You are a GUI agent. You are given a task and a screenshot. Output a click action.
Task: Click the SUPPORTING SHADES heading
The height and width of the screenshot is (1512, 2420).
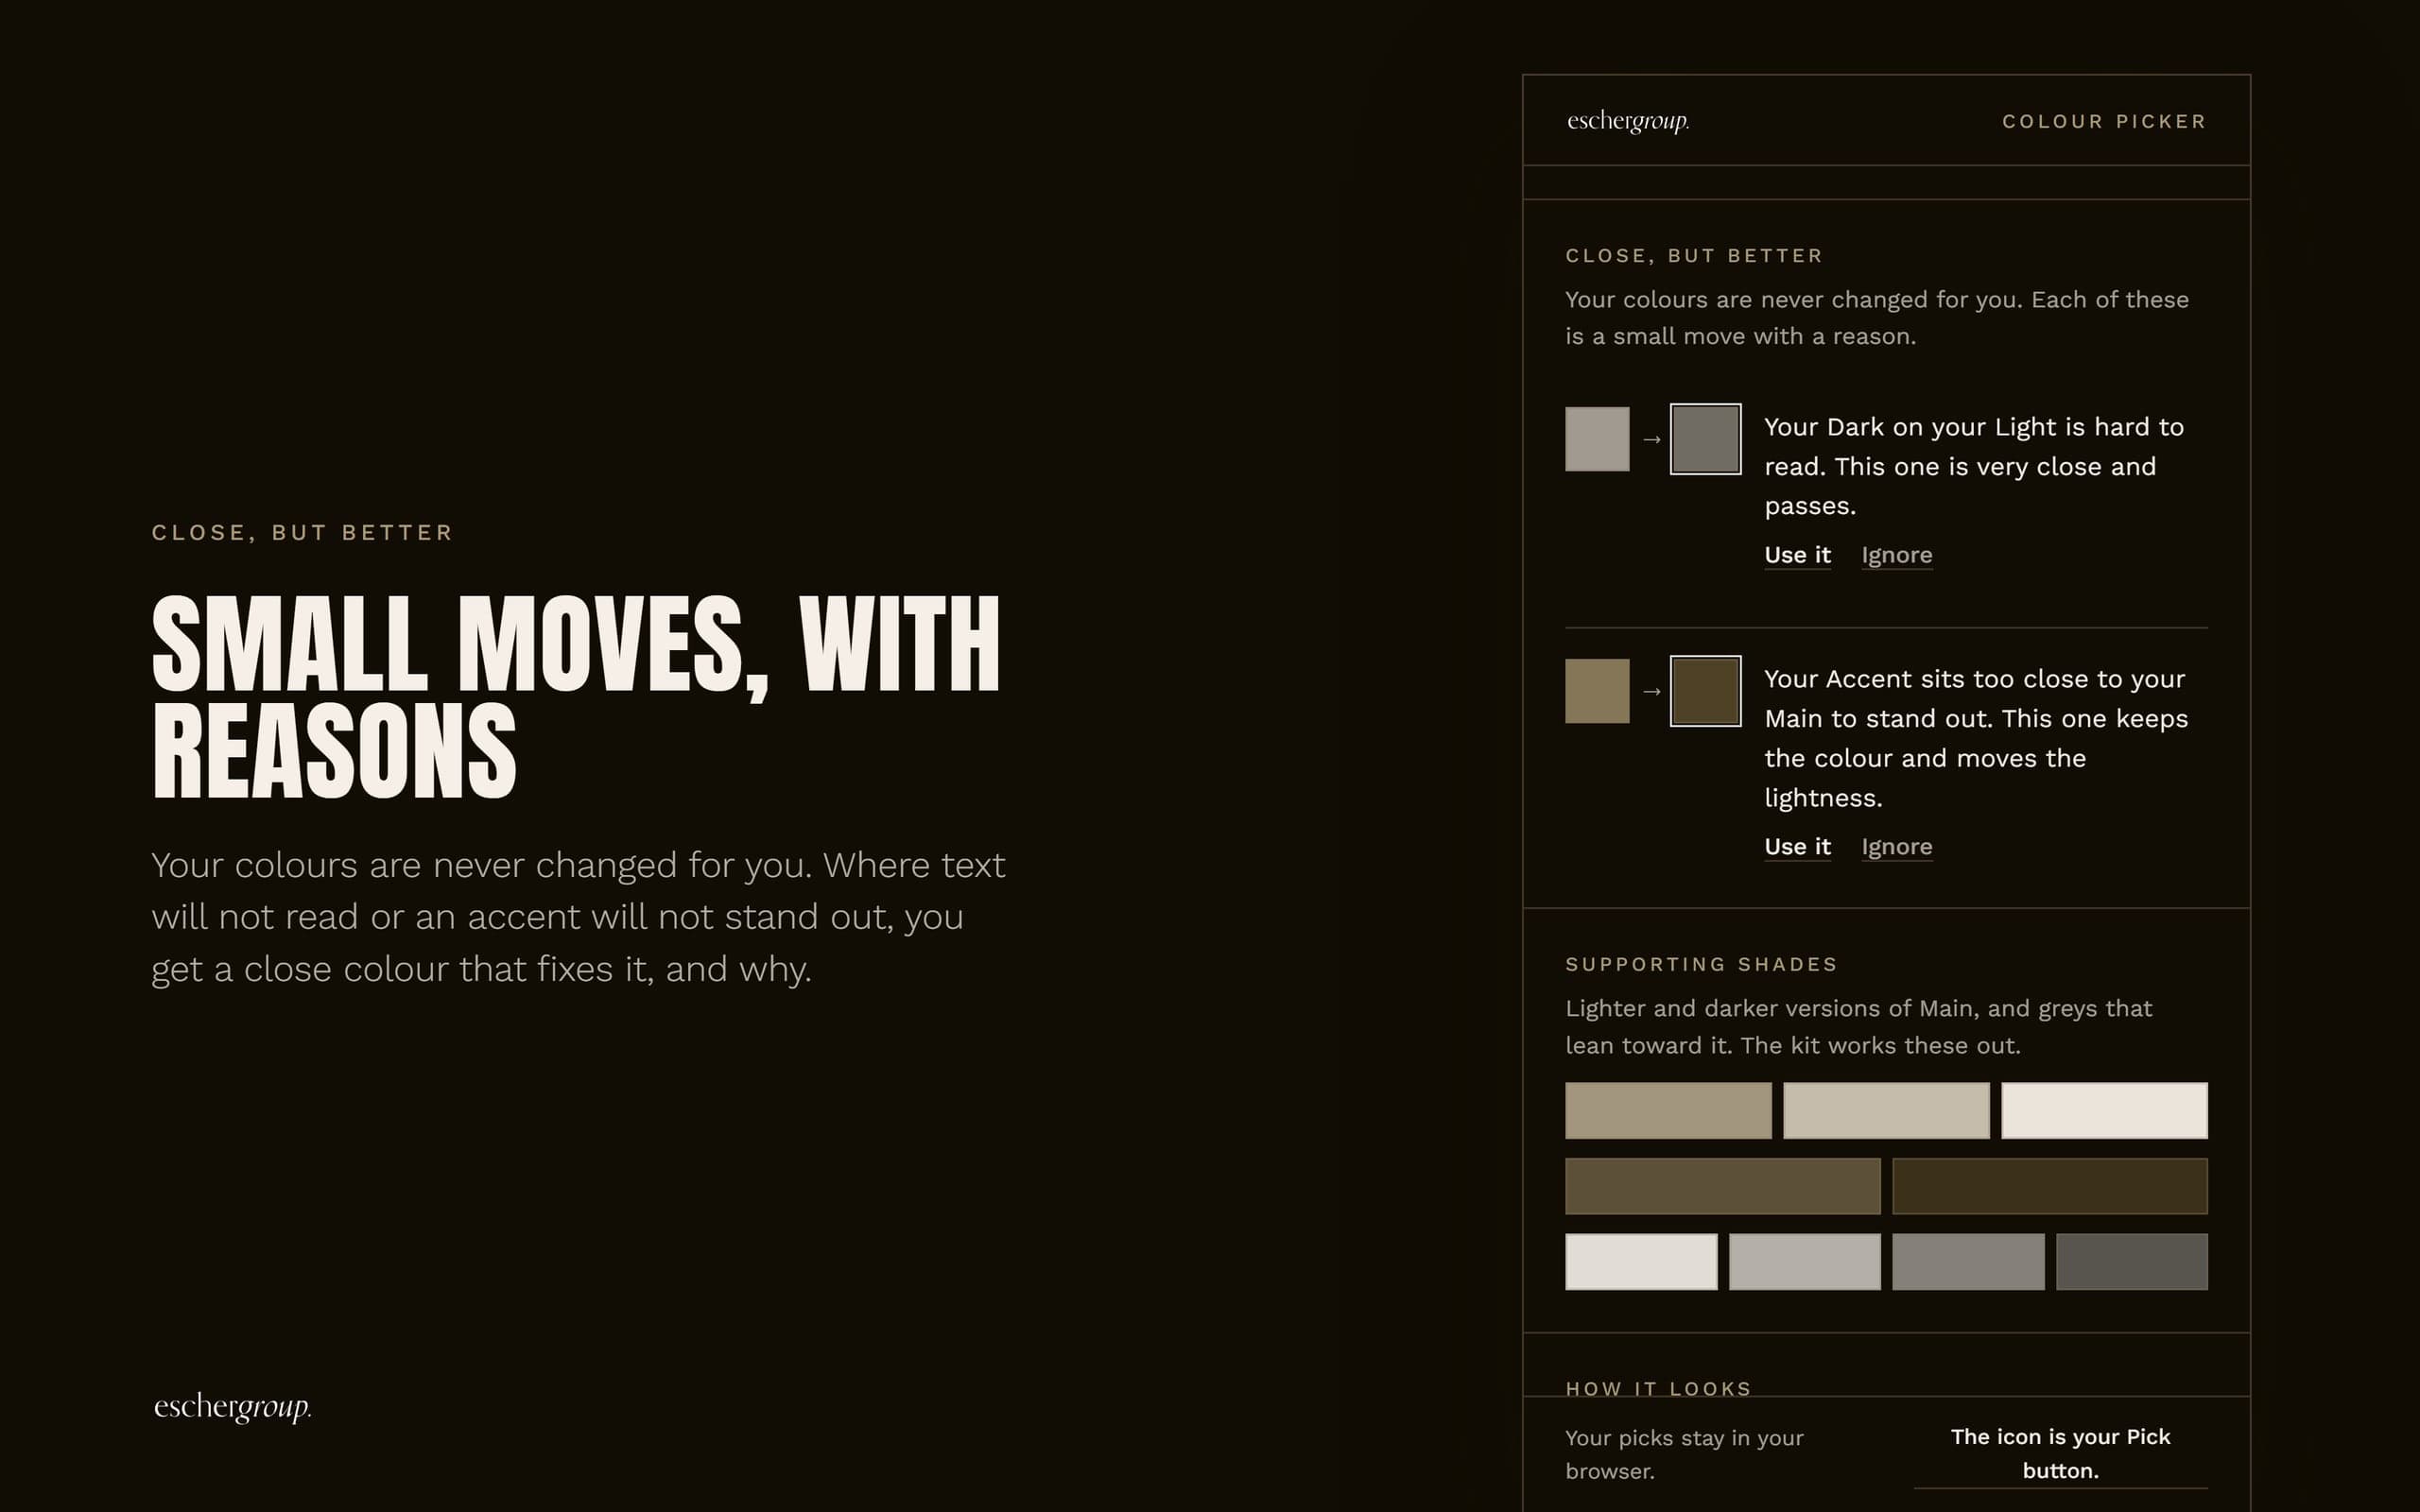coord(1701,964)
